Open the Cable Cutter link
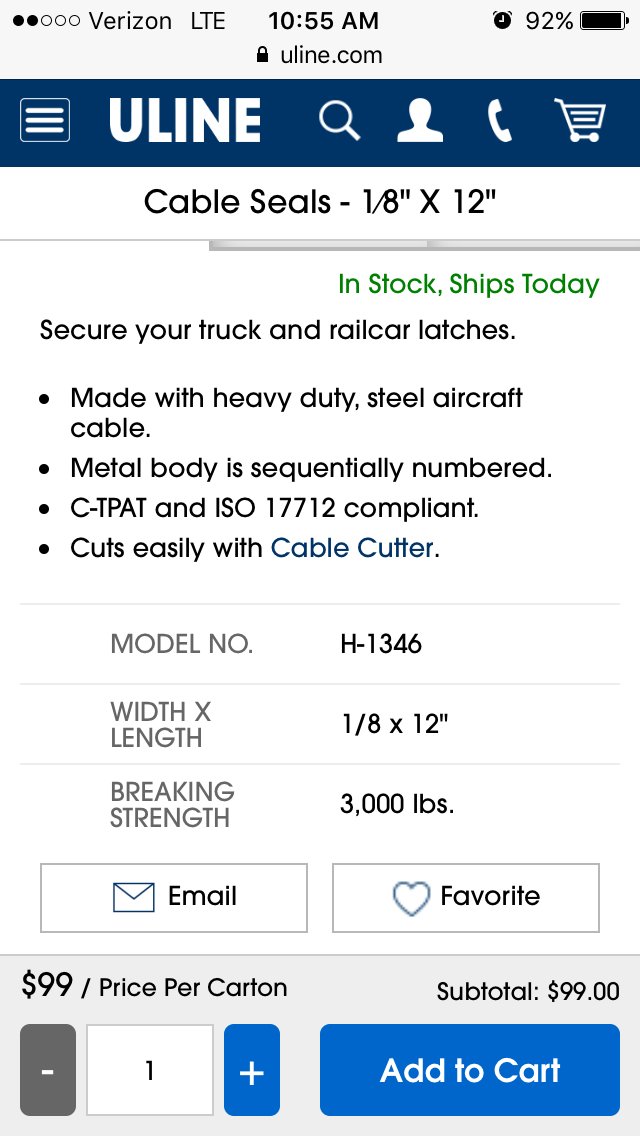The height and width of the screenshot is (1136, 640). [352, 548]
